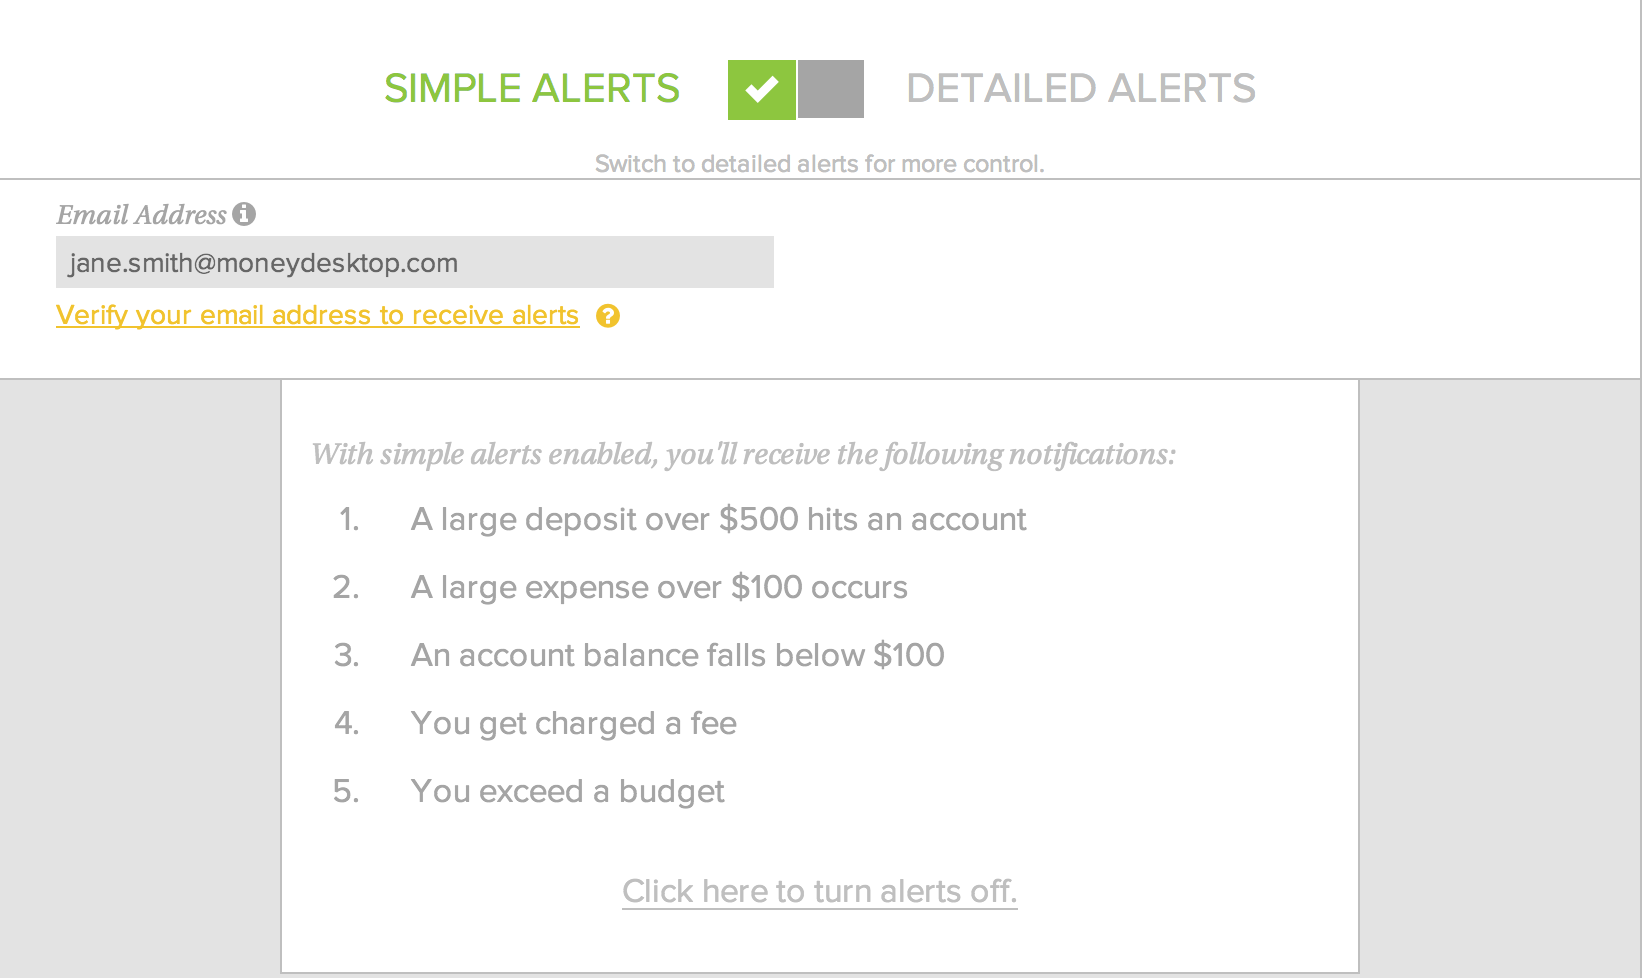Screen dimensions: 1642x978
Task: Click list number 5 beside exceed budget
Action: click(x=346, y=791)
